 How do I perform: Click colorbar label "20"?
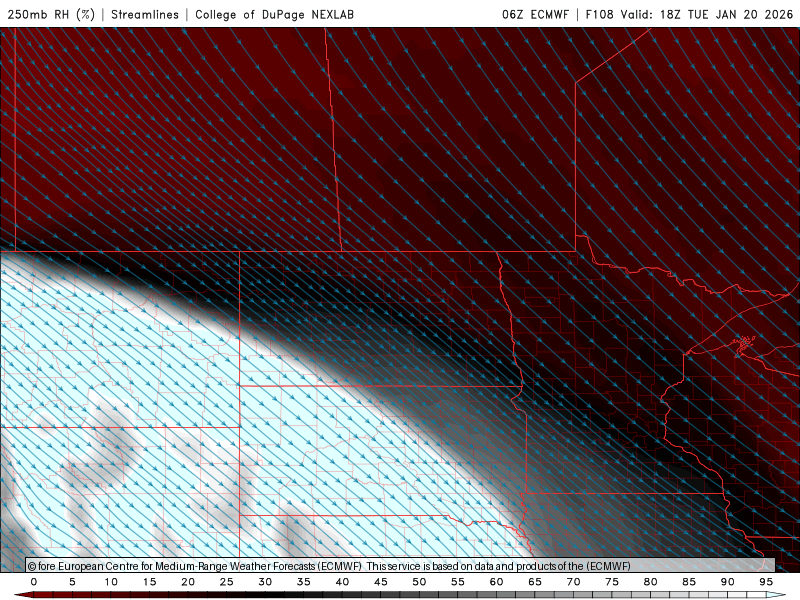point(188,582)
